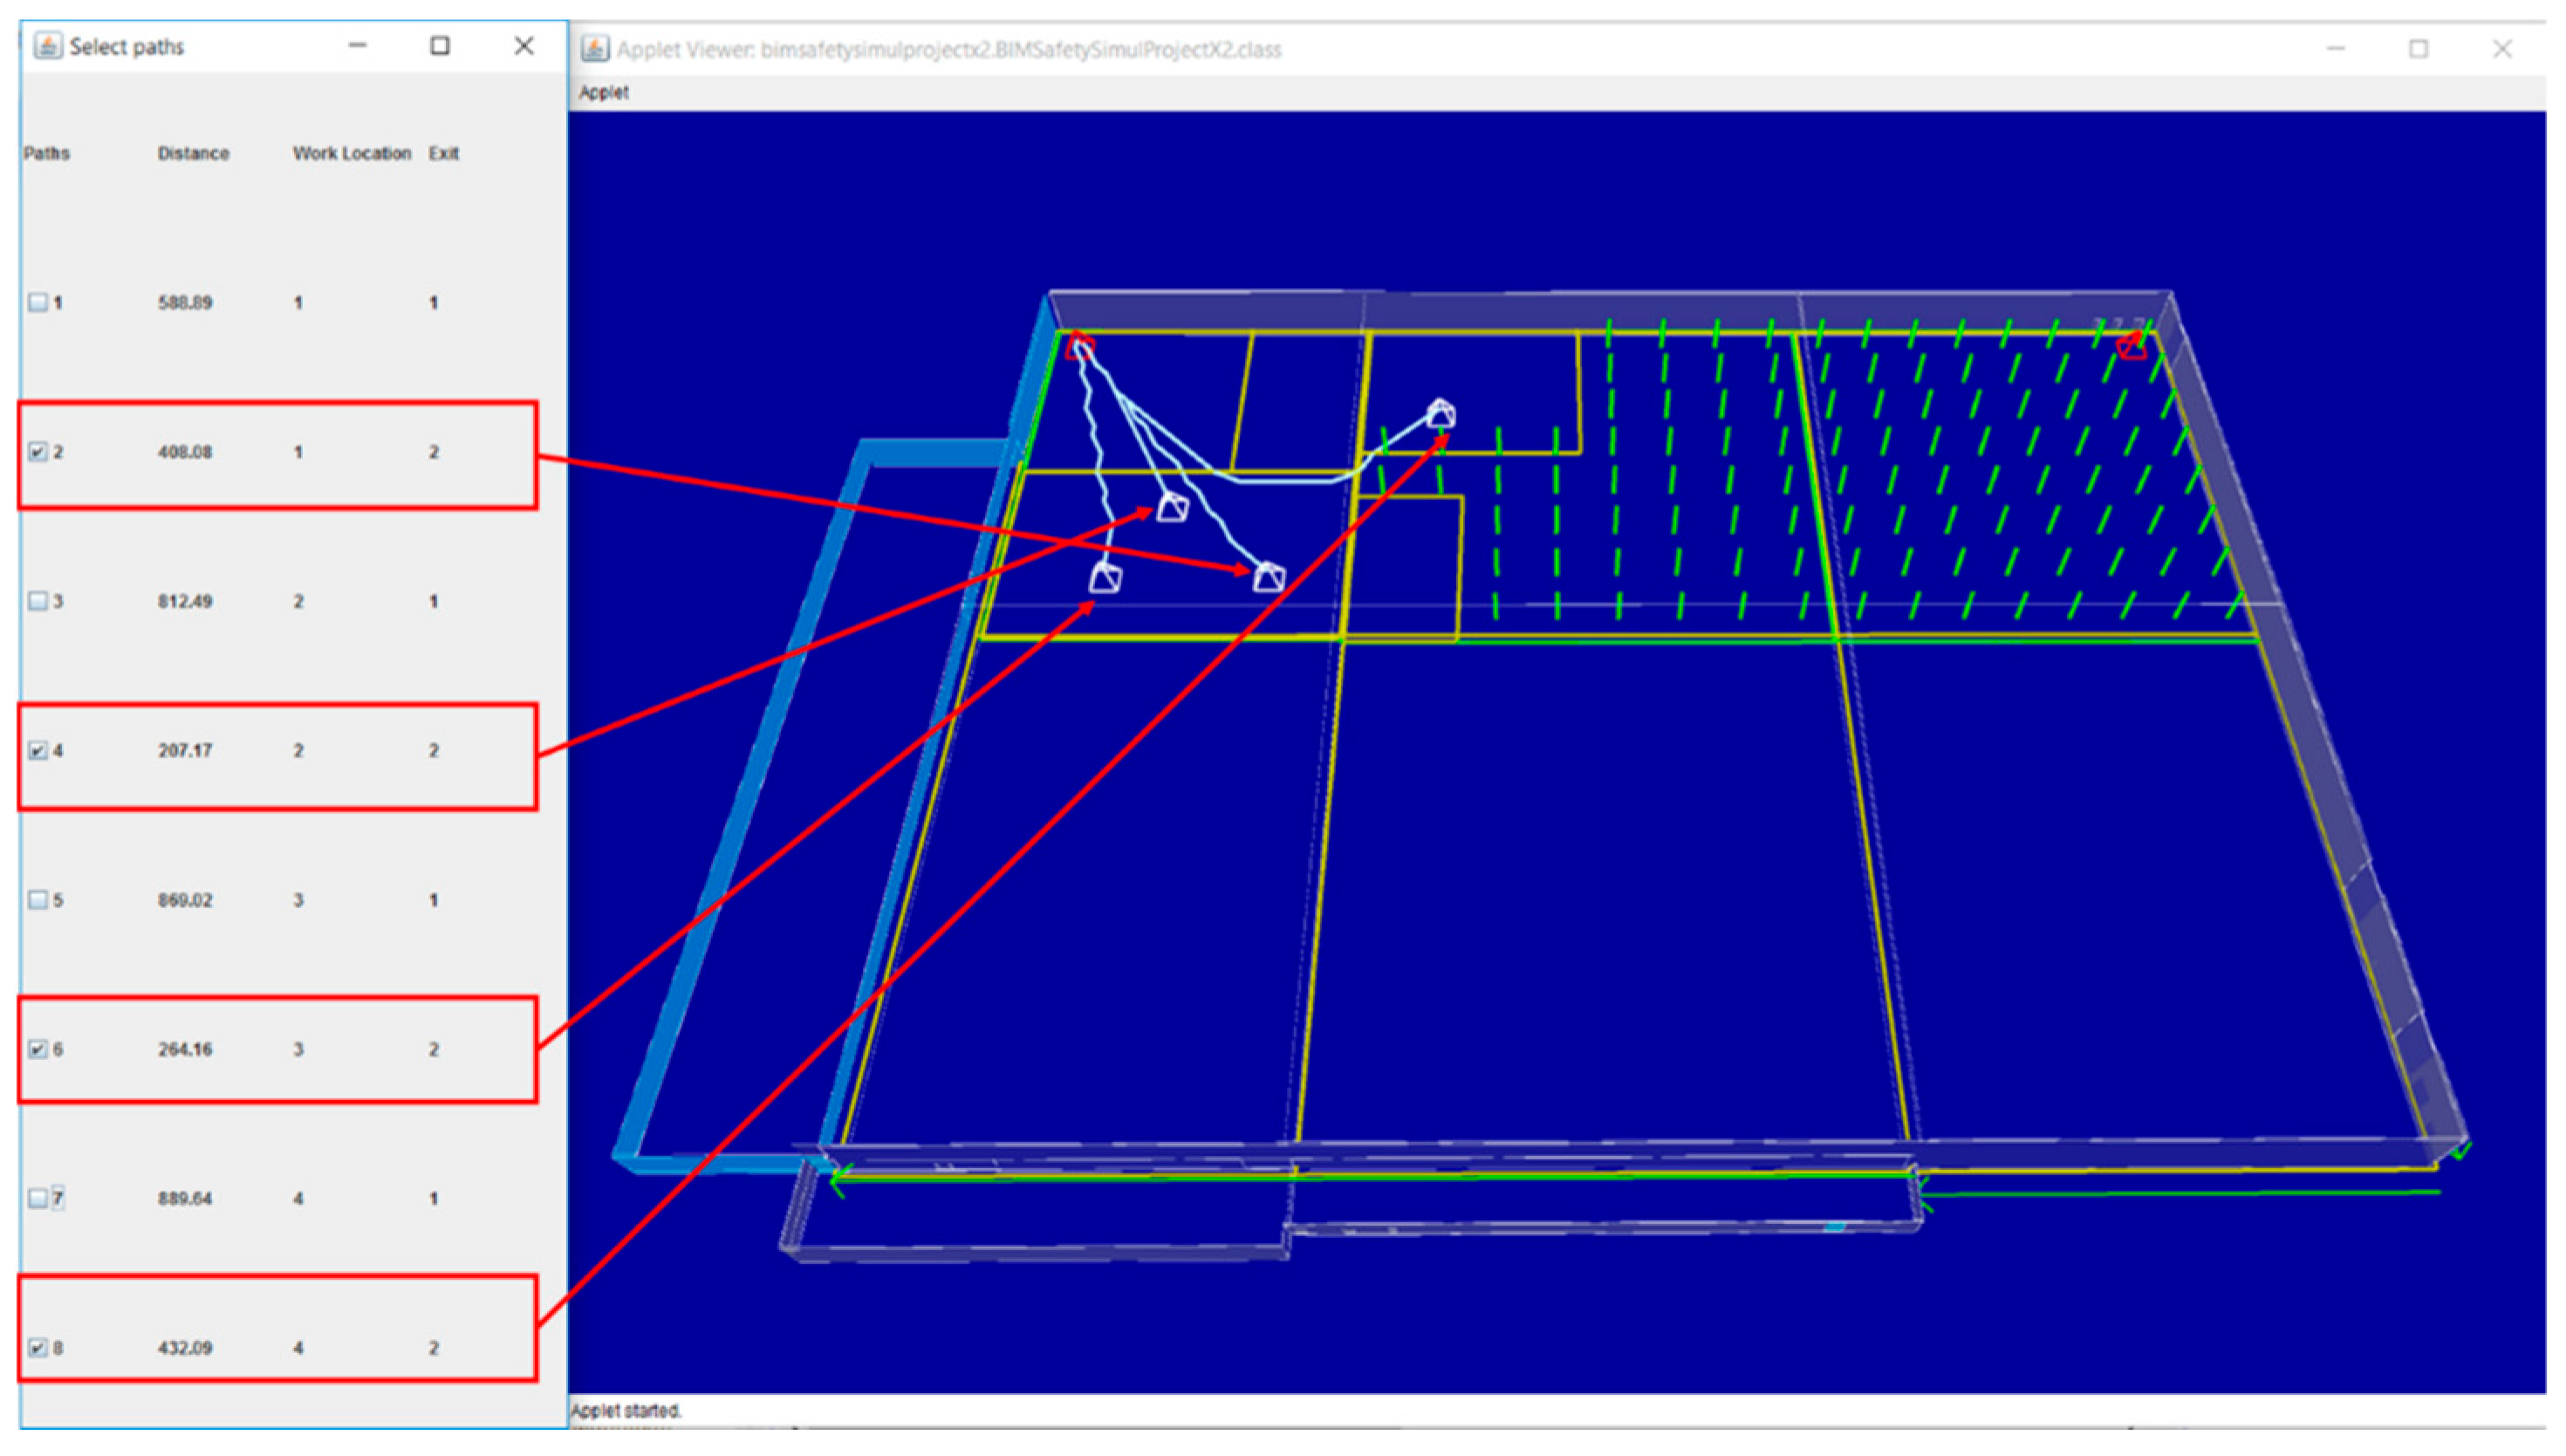
Task: Deselect path 4 checkbox
Action: (x=38, y=750)
